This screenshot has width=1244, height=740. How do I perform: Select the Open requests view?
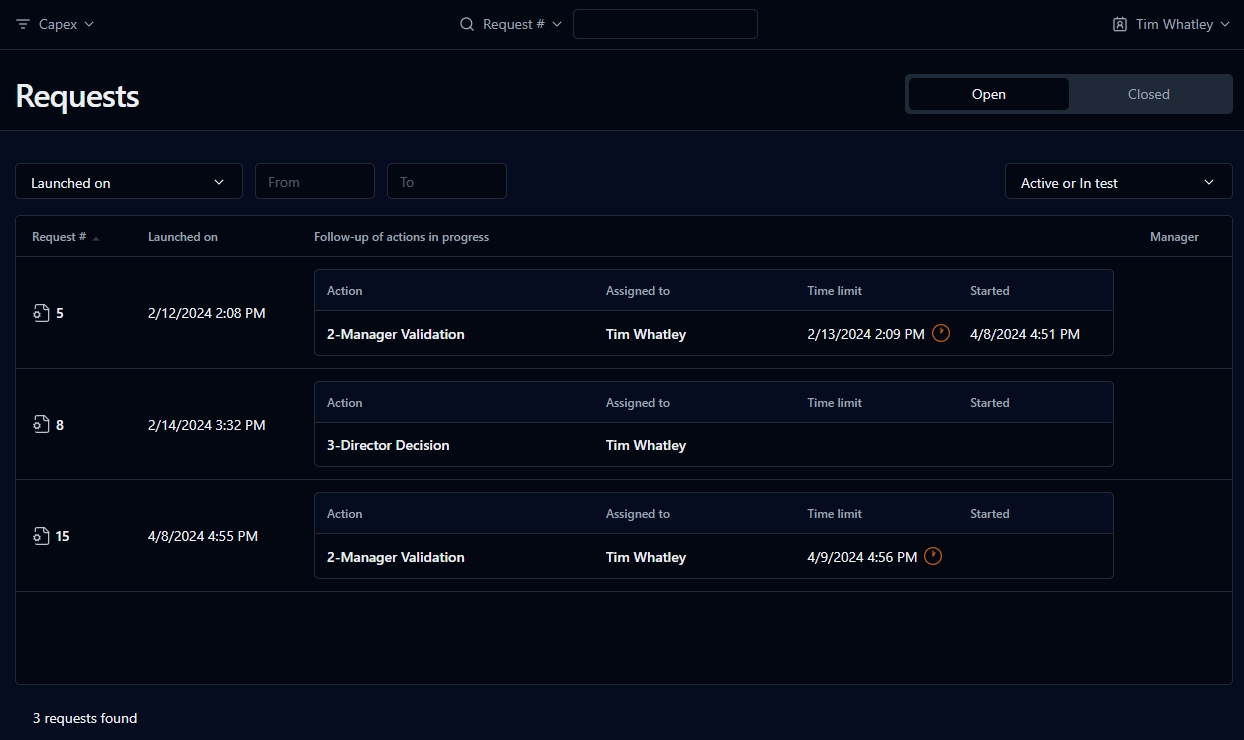(988, 94)
